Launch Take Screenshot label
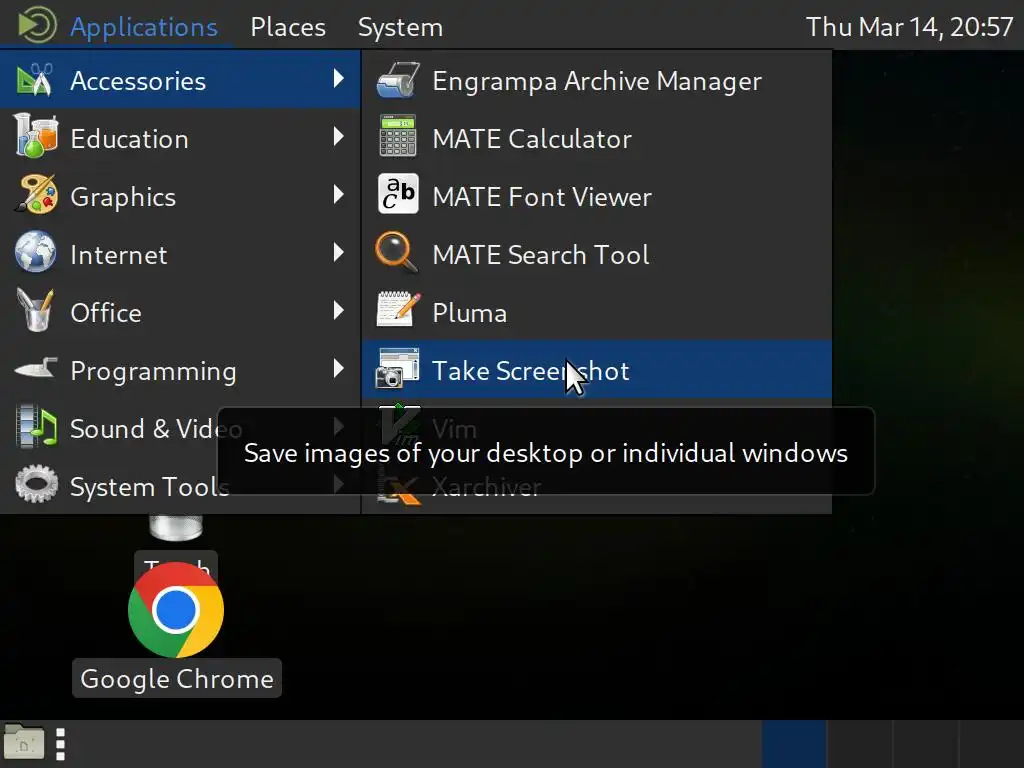This screenshot has width=1024, height=768. click(x=530, y=371)
